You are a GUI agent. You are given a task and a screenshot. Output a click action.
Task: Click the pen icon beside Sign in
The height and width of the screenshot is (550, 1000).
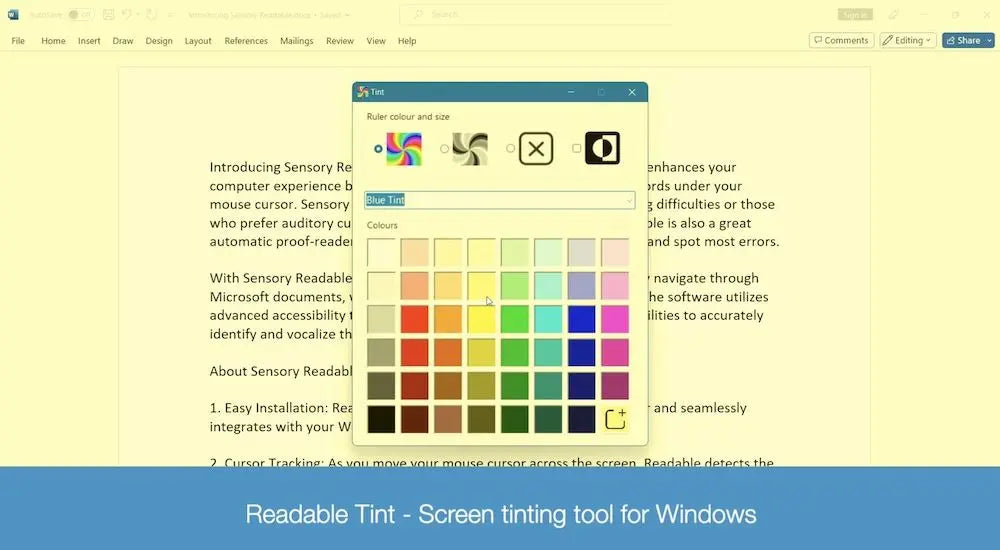click(x=894, y=14)
